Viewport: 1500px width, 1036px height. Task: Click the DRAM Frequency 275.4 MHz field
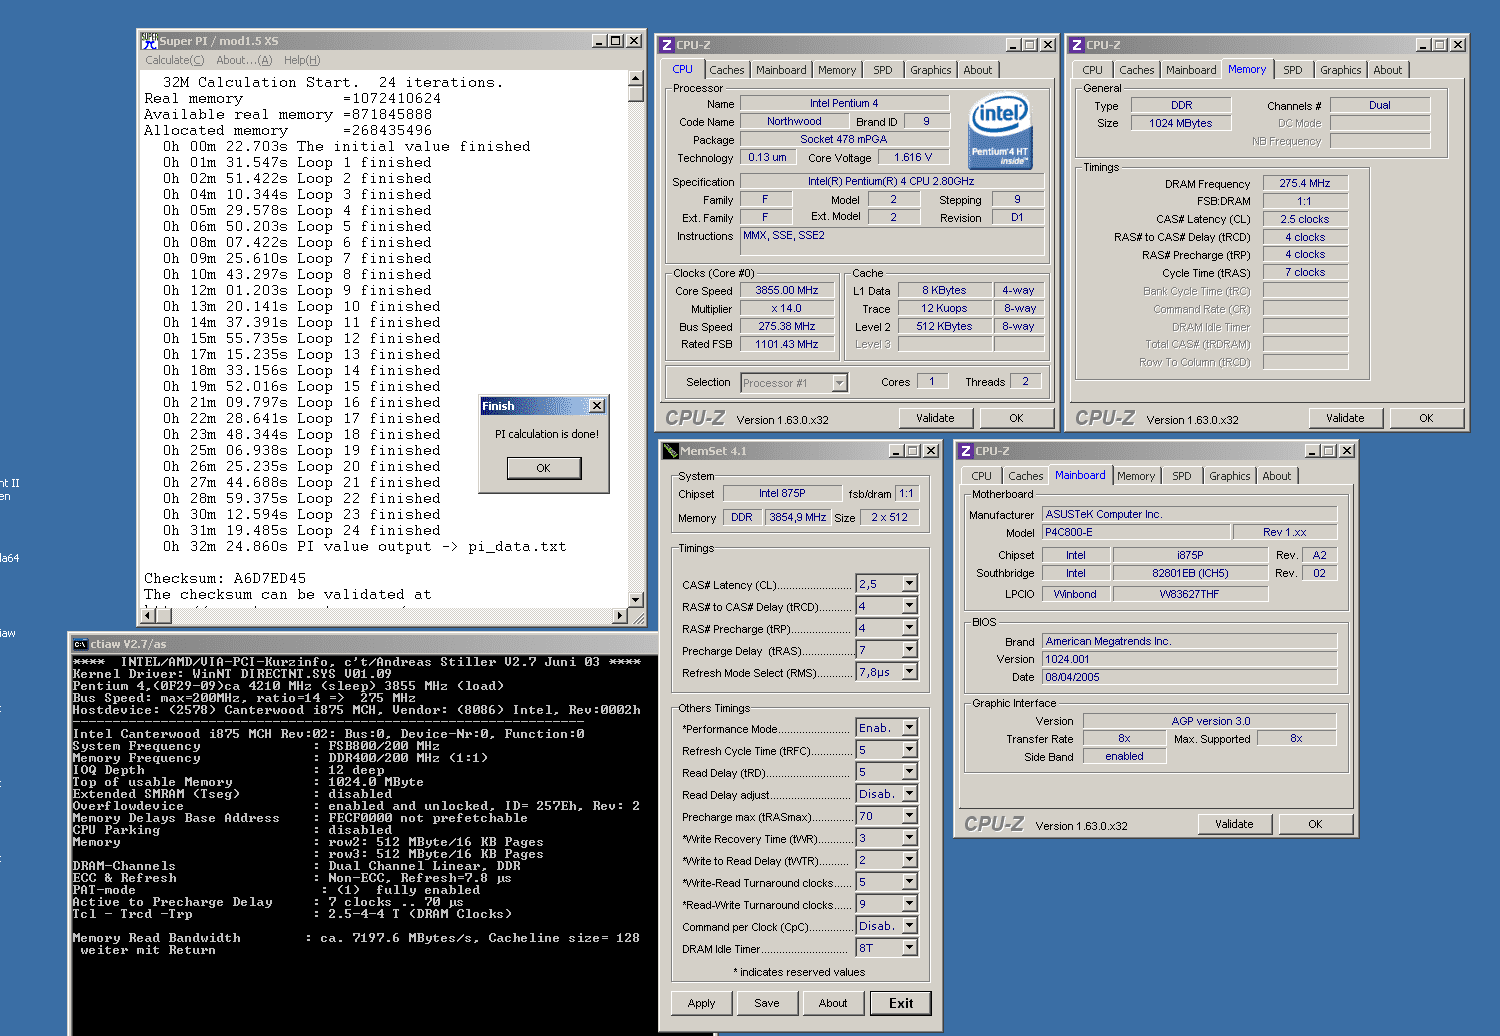(1305, 184)
